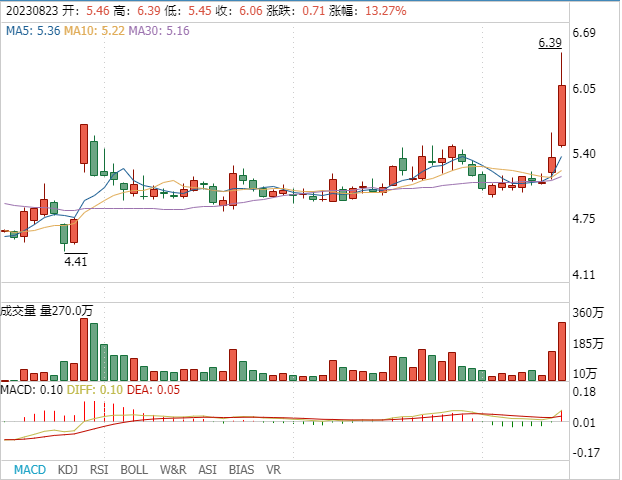The image size is (622, 480).
Task: Select the last red volume bar
Action: (562, 351)
